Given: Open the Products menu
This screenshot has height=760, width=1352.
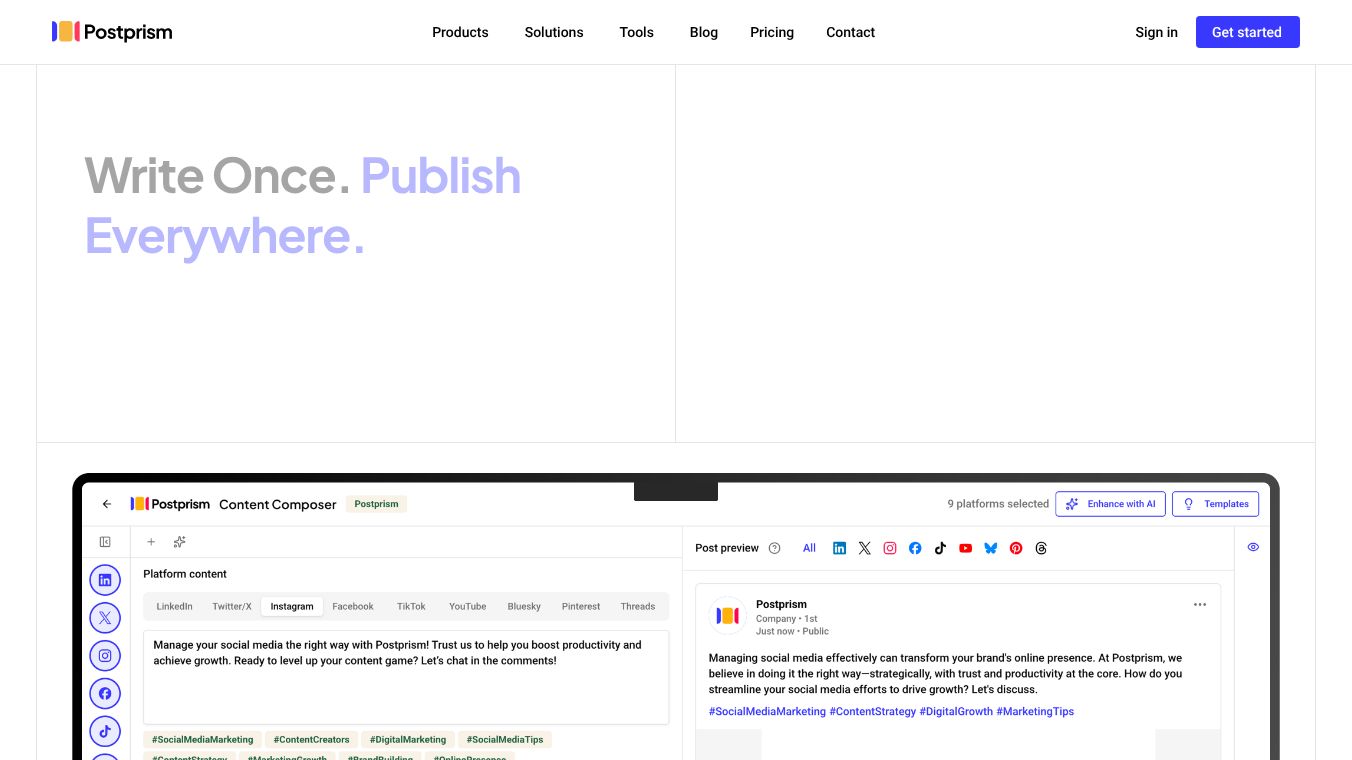Looking at the screenshot, I should coord(460,32).
